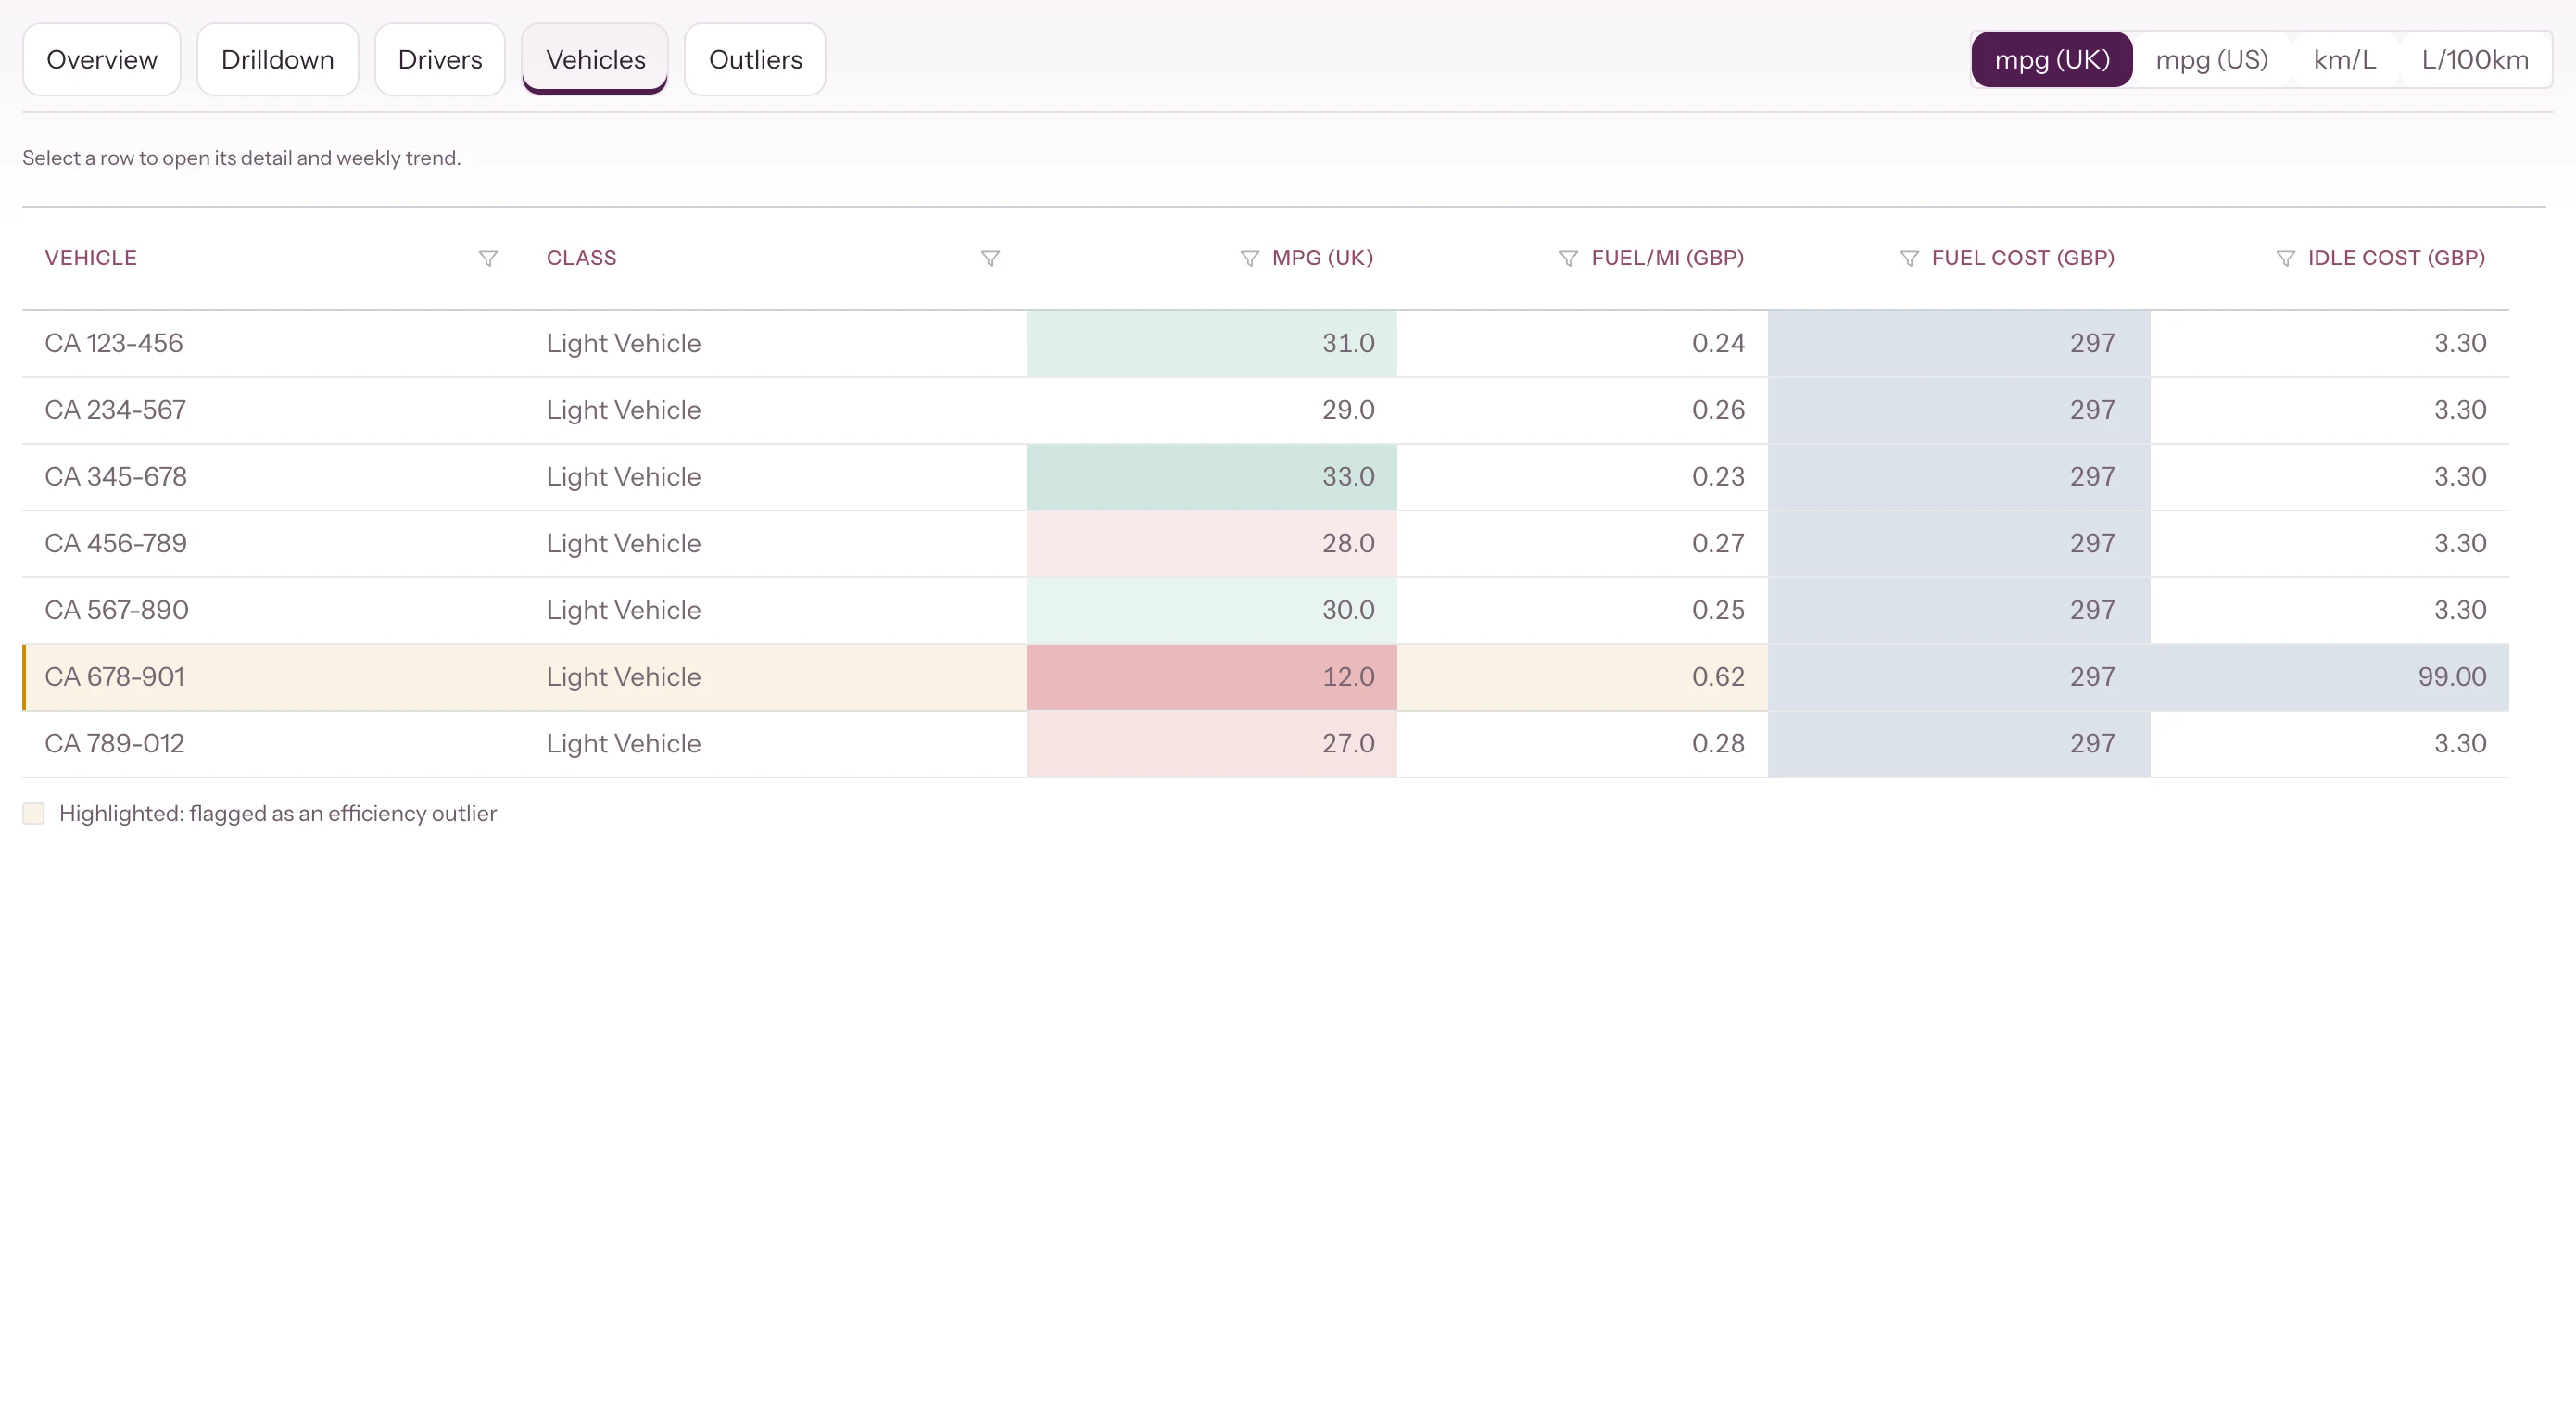Sort by the CLASS column header
2576x1427 pixels.
pyautogui.click(x=581, y=258)
